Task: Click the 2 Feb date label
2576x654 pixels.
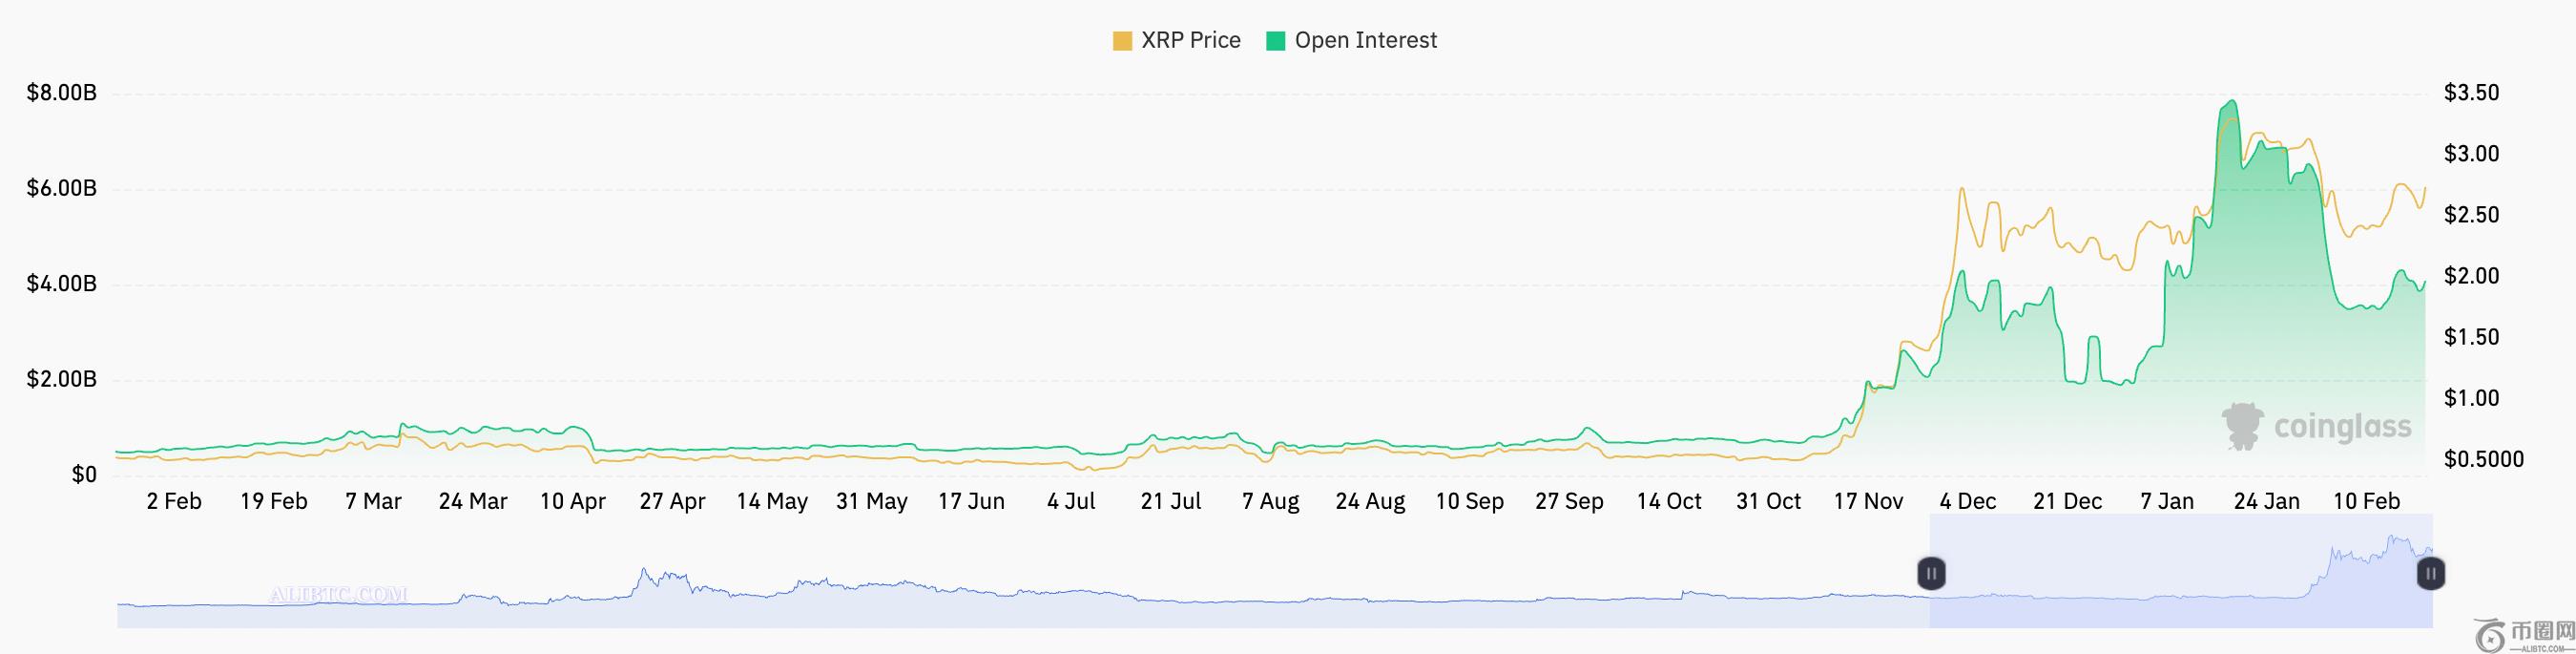Action: coord(174,502)
